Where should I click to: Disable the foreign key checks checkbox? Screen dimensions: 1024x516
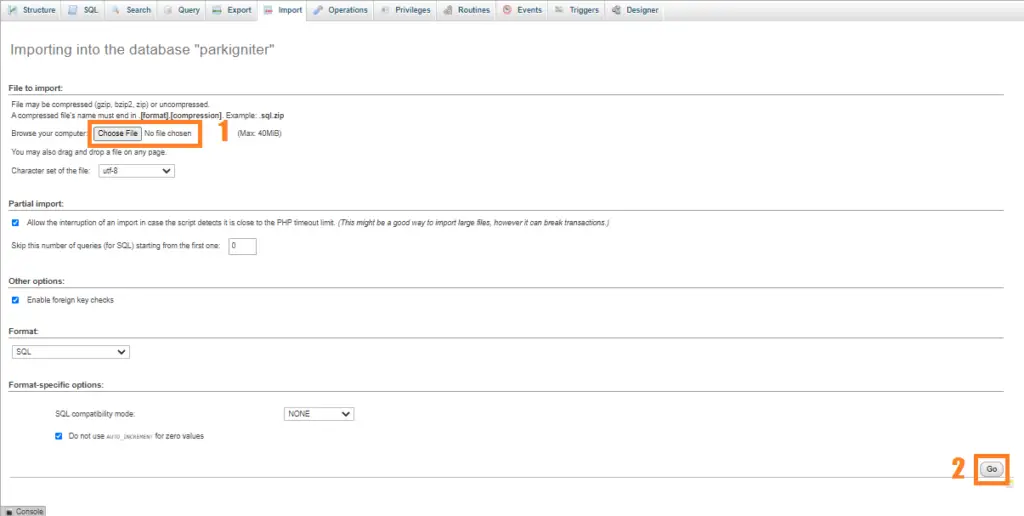[15, 300]
